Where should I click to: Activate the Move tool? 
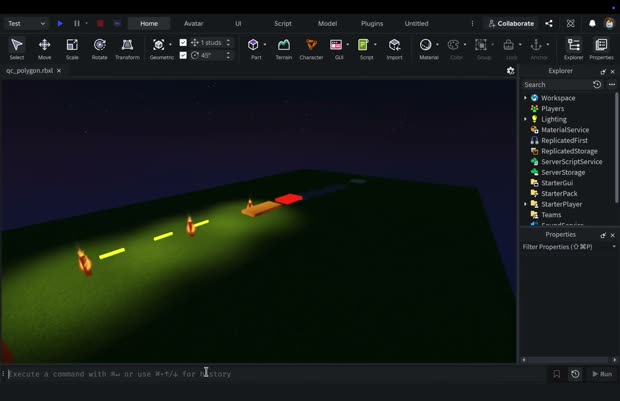coord(44,49)
